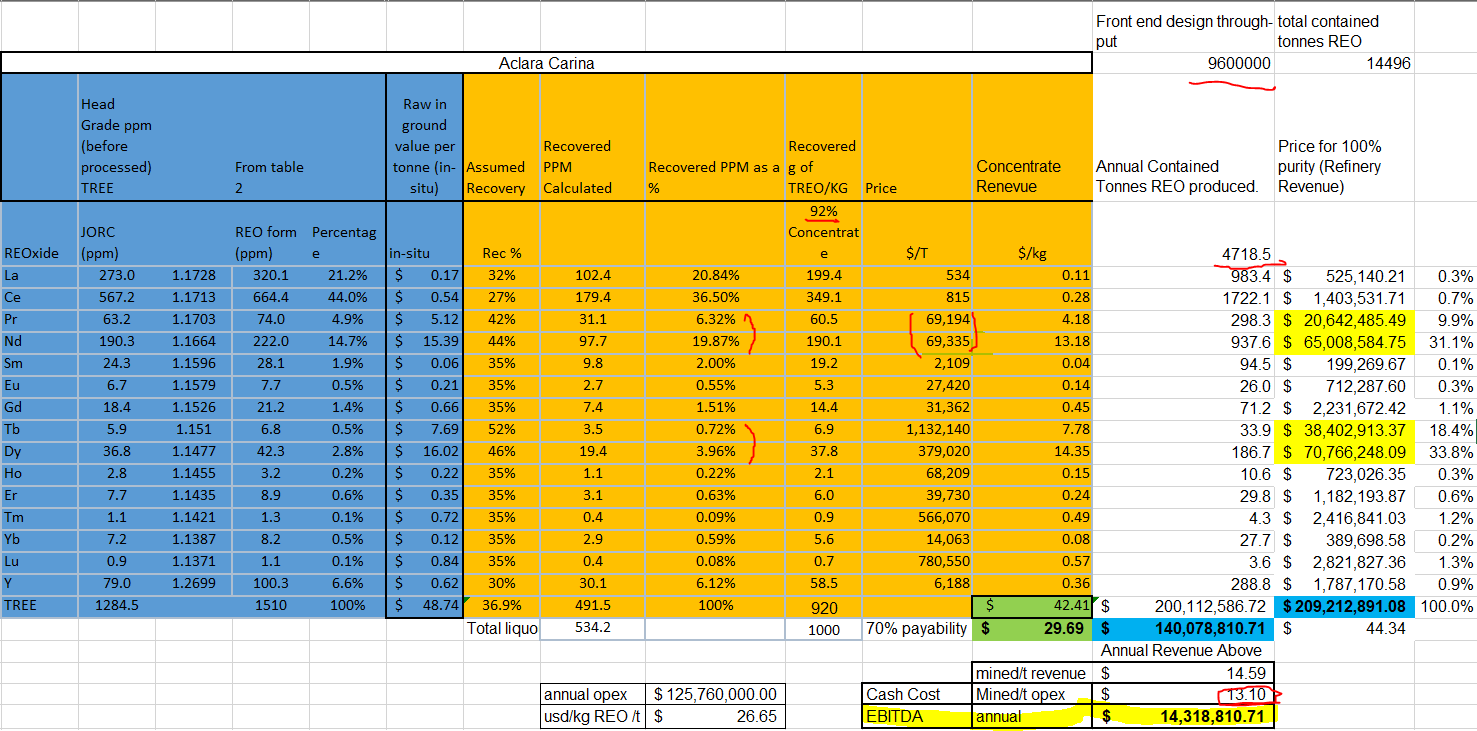Click the 'Total liquo' label cell

point(502,628)
